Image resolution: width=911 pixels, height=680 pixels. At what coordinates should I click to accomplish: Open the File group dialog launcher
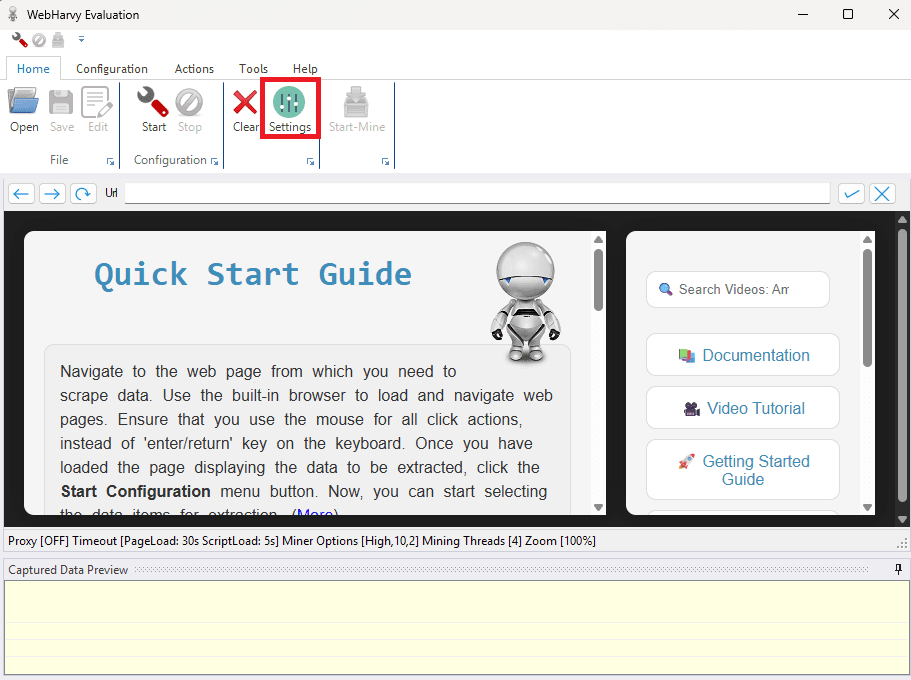[112, 161]
